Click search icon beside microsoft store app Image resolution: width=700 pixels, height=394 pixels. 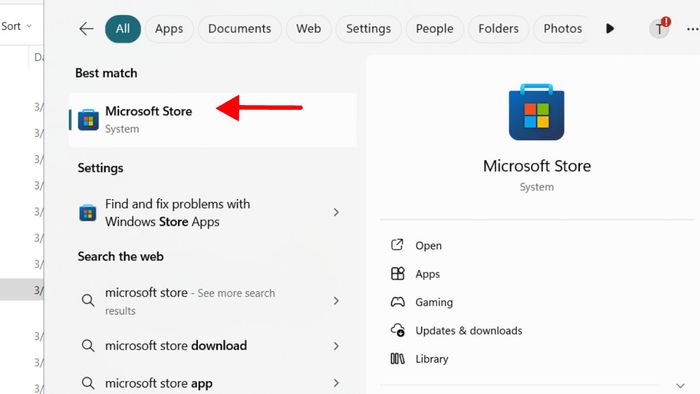[x=88, y=383]
